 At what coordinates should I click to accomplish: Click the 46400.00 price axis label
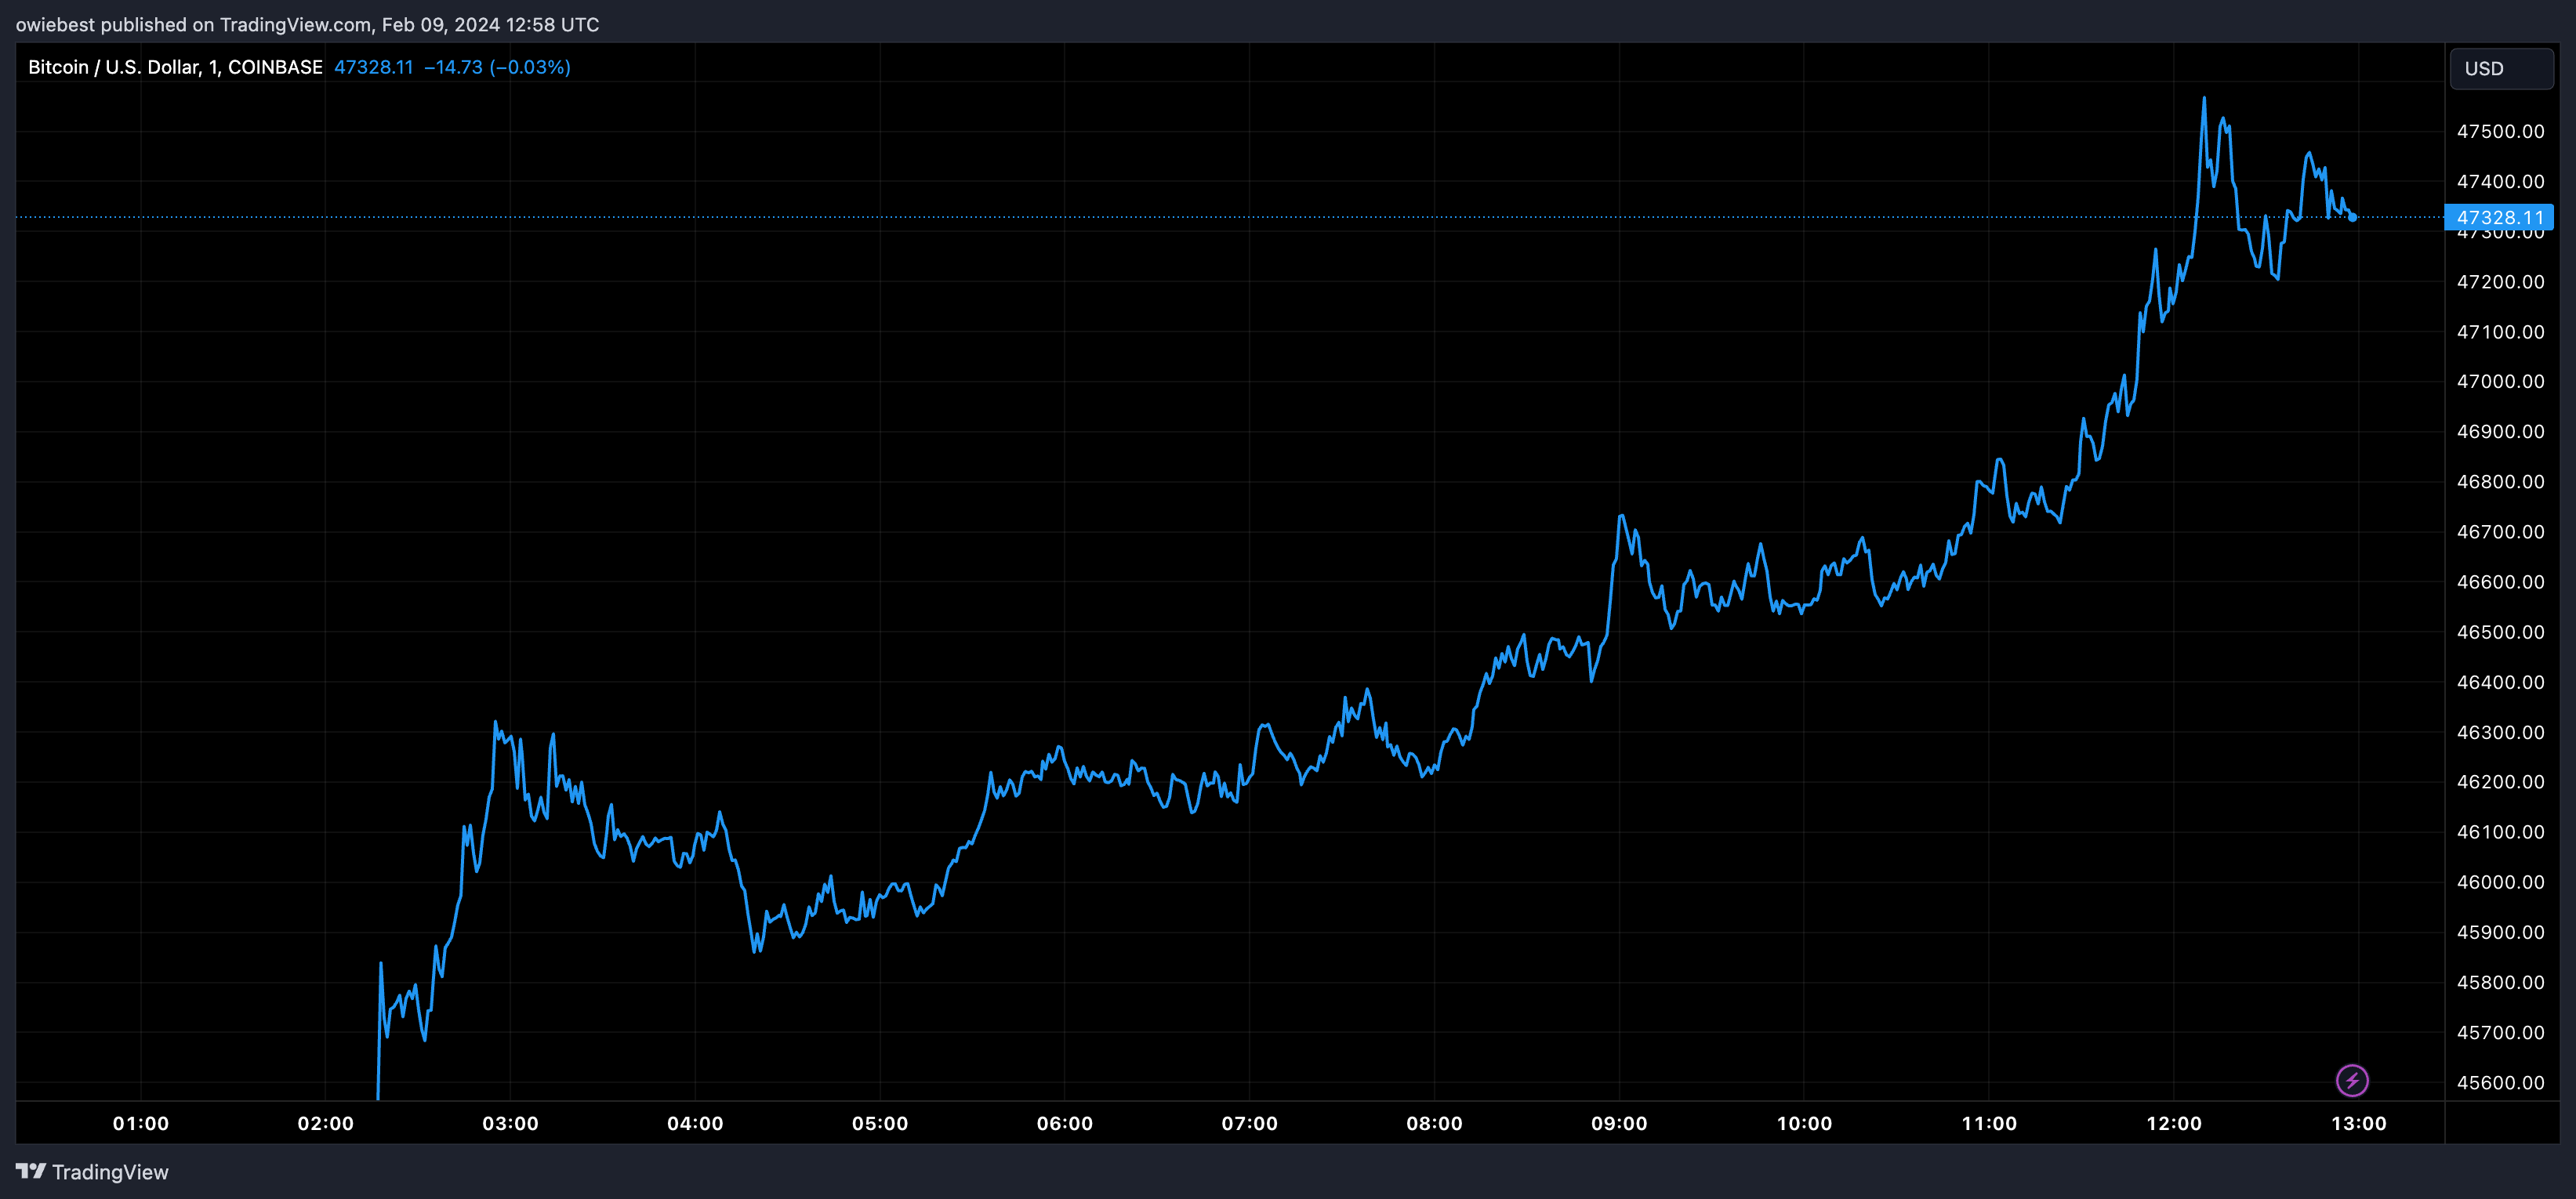click(x=2500, y=682)
